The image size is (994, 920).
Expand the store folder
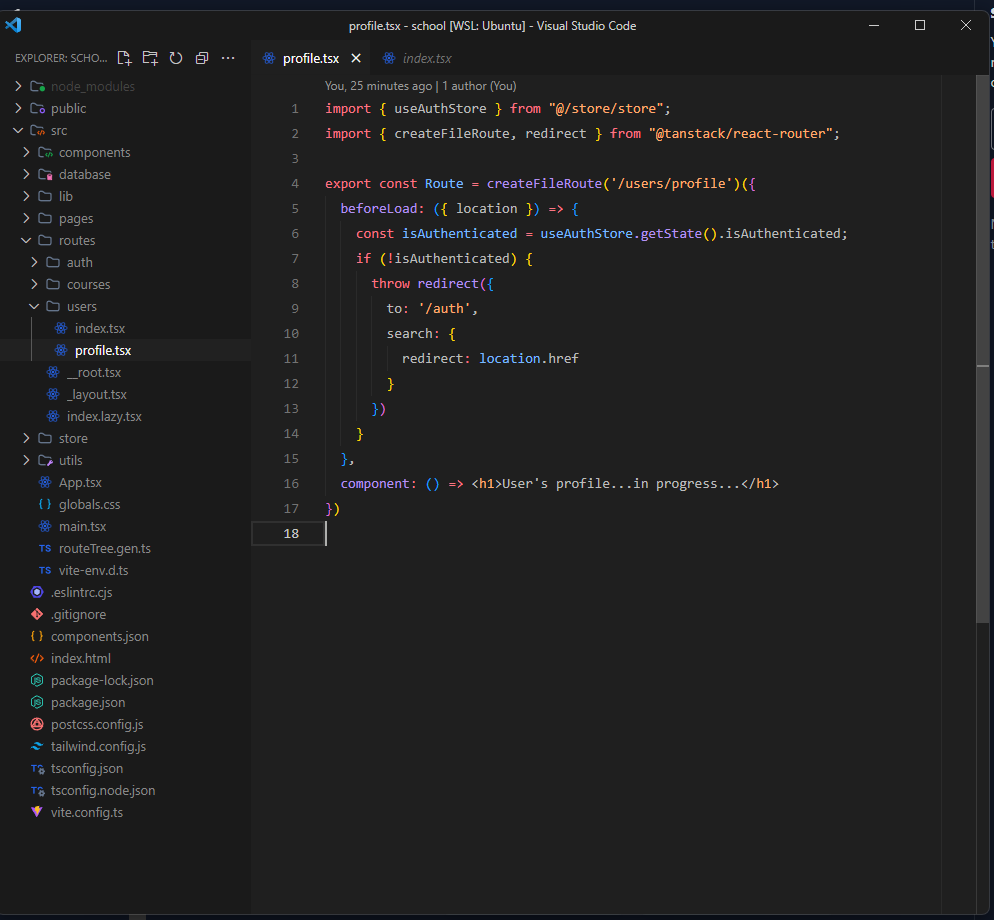(x=73, y=438)
